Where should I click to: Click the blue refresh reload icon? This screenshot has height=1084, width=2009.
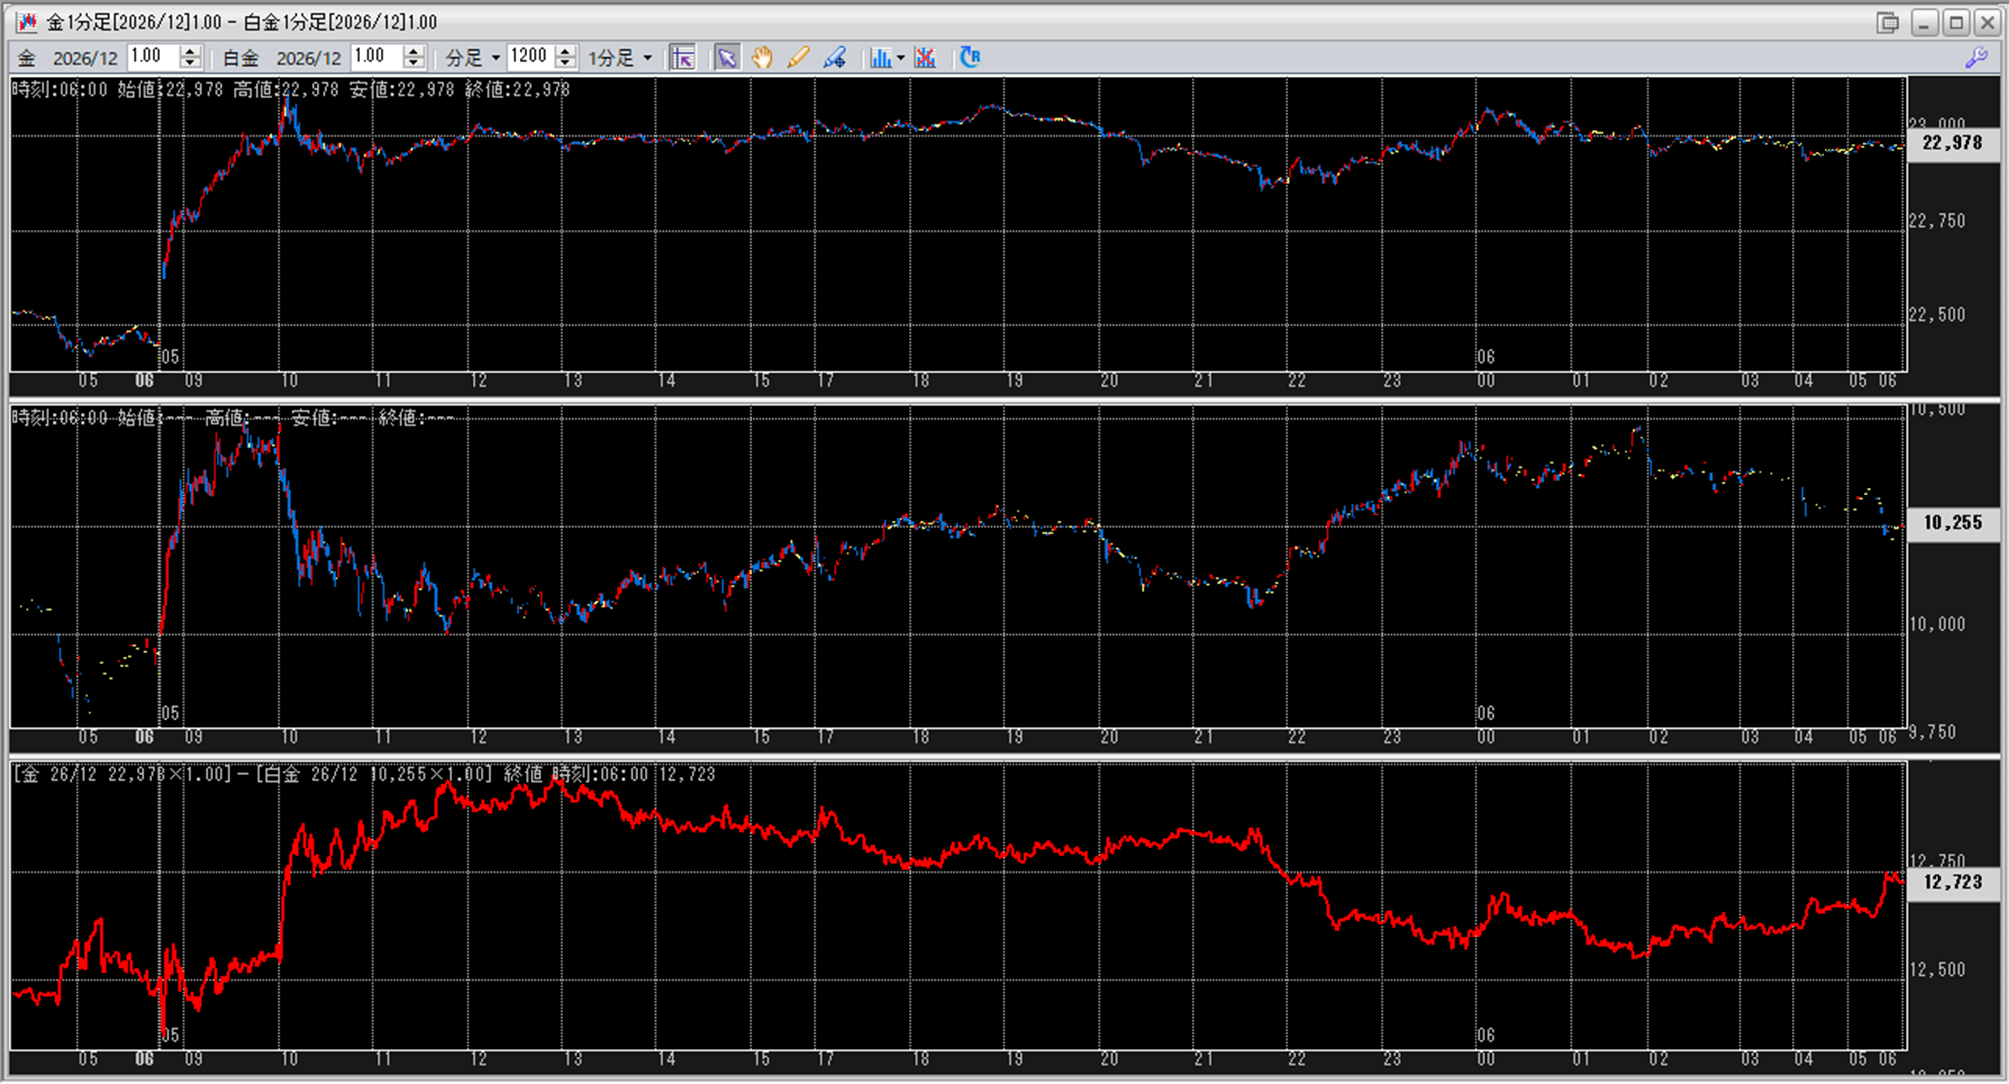coord(970,57)
